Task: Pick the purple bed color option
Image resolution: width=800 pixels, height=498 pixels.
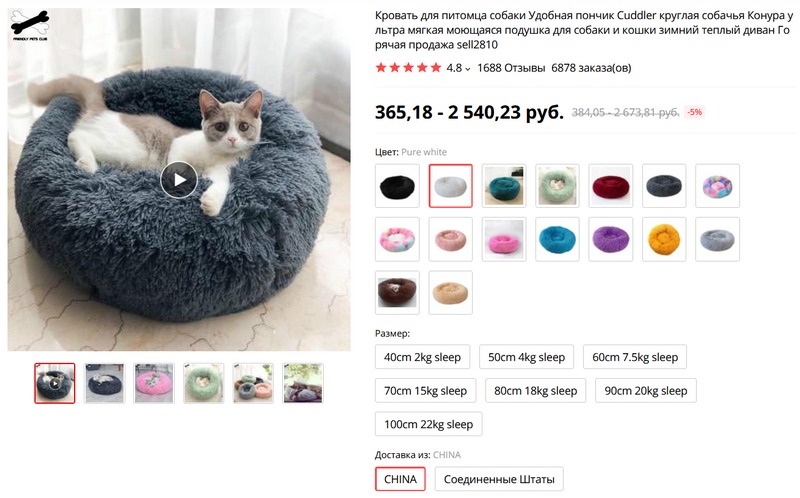Action: click(x=611, y=239)
